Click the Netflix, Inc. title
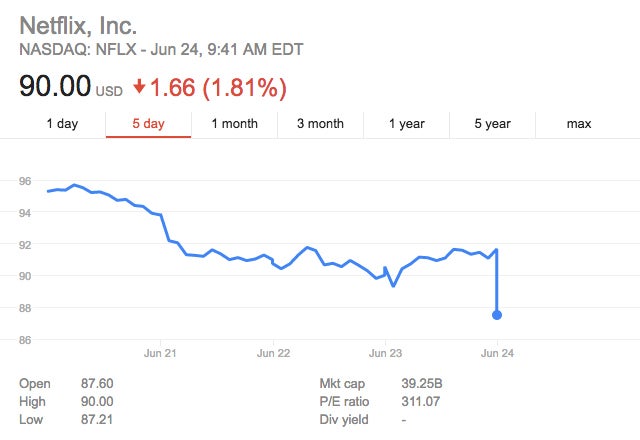640x440 pixels. [x=79, y=25]
